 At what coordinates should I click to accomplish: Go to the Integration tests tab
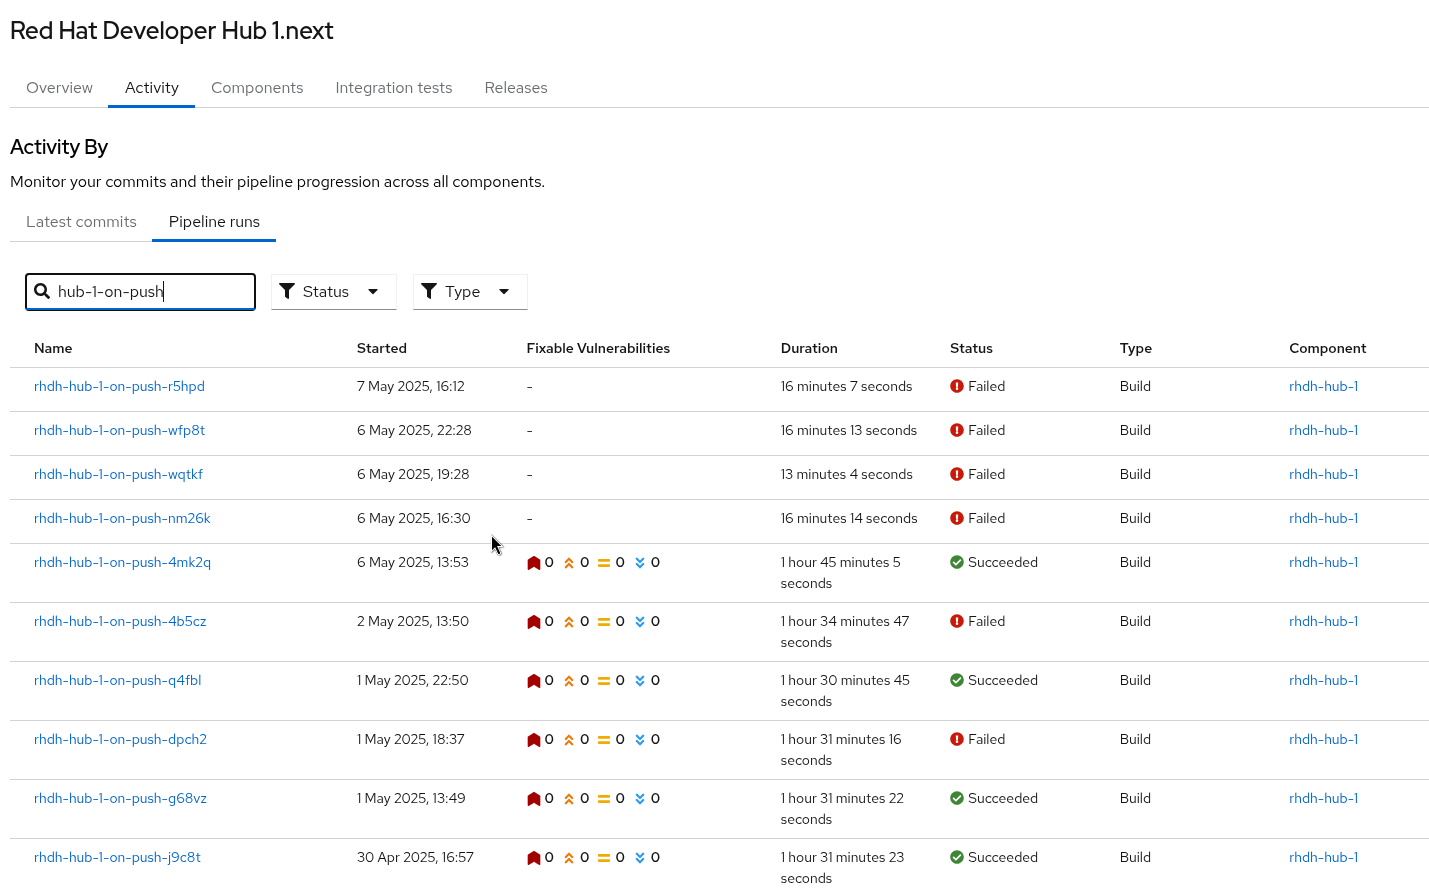click(393, 88)
